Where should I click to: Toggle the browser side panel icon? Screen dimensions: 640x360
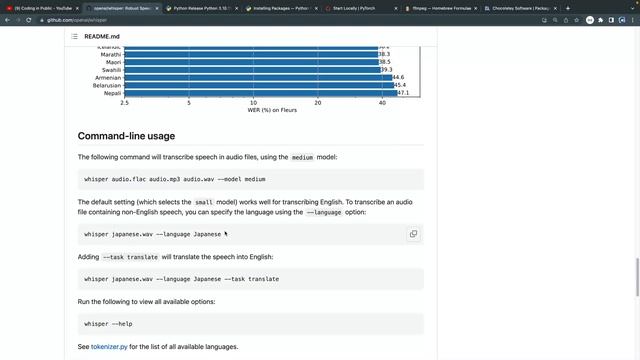pyautogui.click(x=611, y=20)
